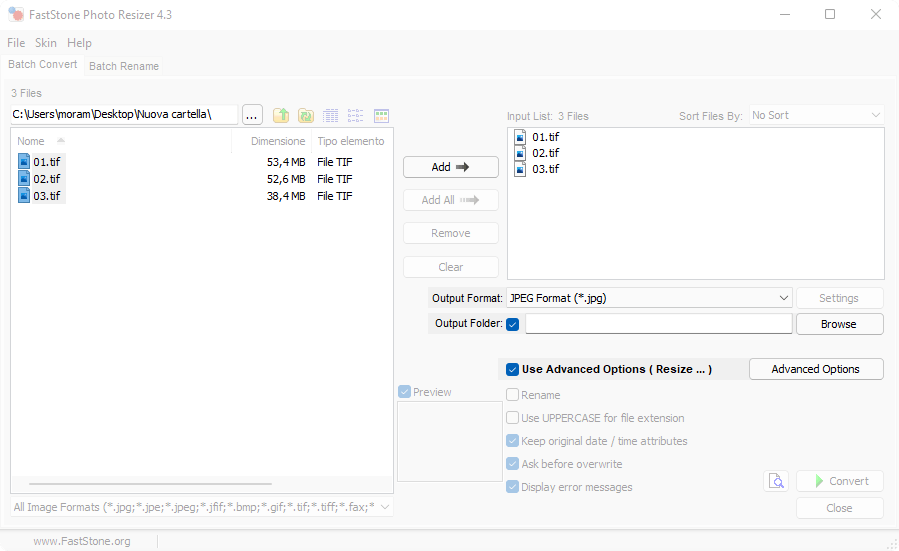Select 03.tif name in source file list
Viewport: 899px width, 551px height.
(46, 196)
